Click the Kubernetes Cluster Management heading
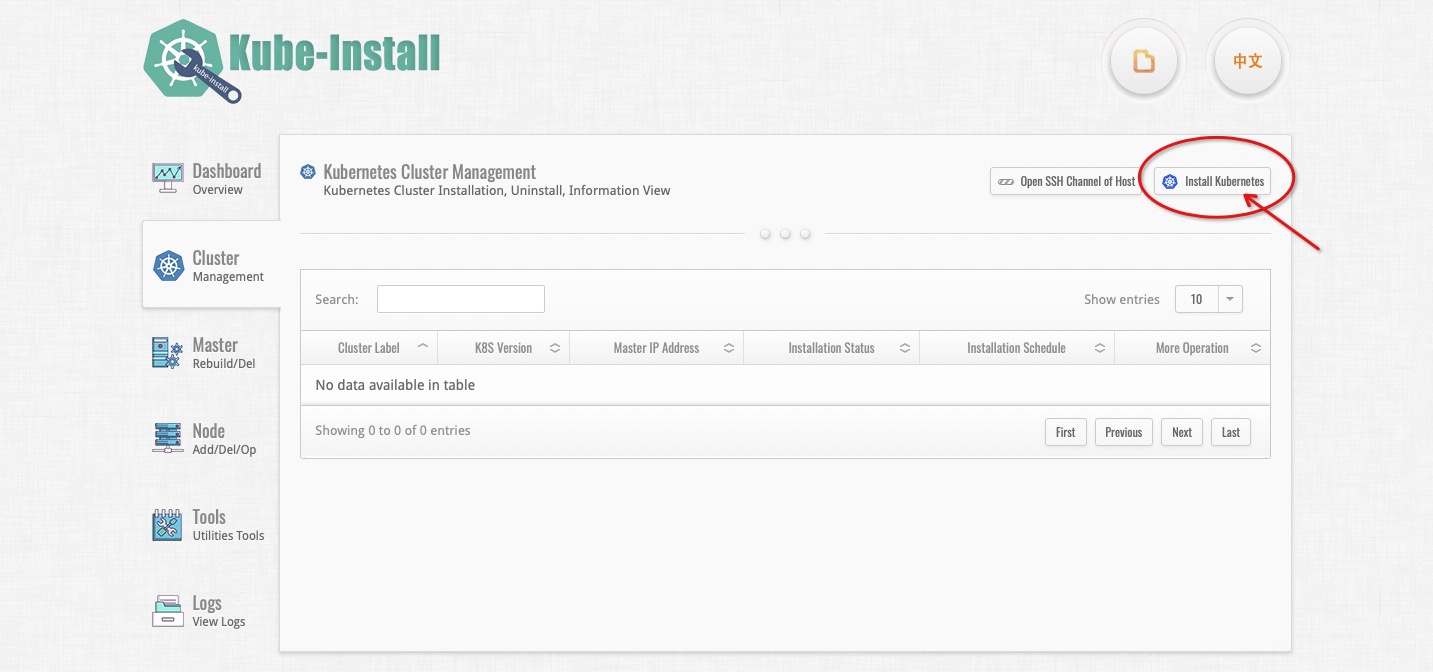Image resolution: width=1433 pixels, height=672 pixels. [430, 172]
